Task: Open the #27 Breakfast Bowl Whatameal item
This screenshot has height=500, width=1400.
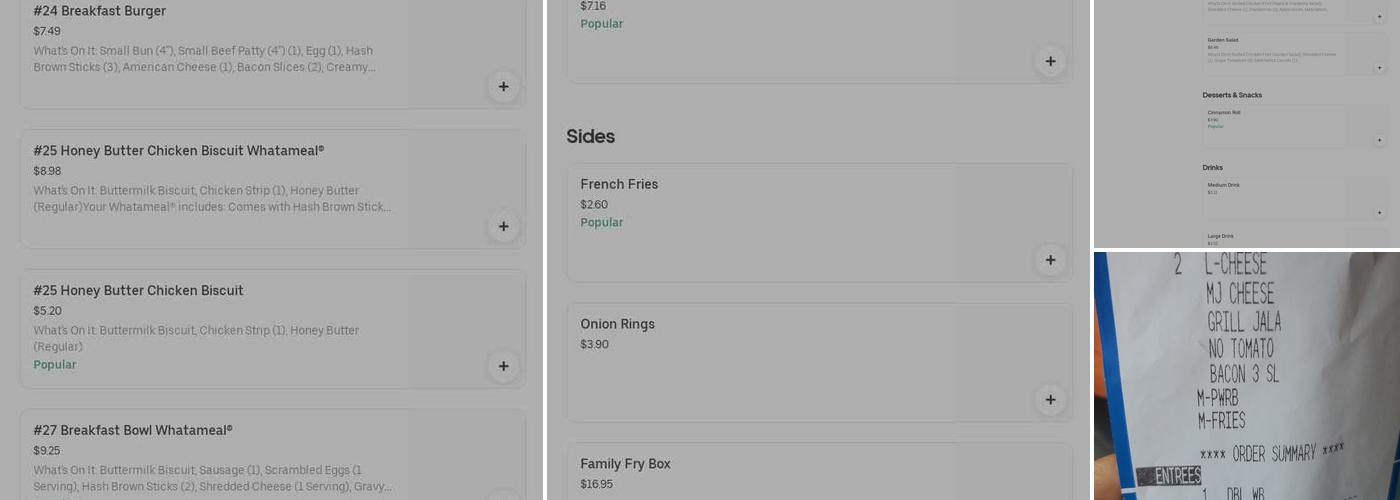Action: click(x=133, y=431)
